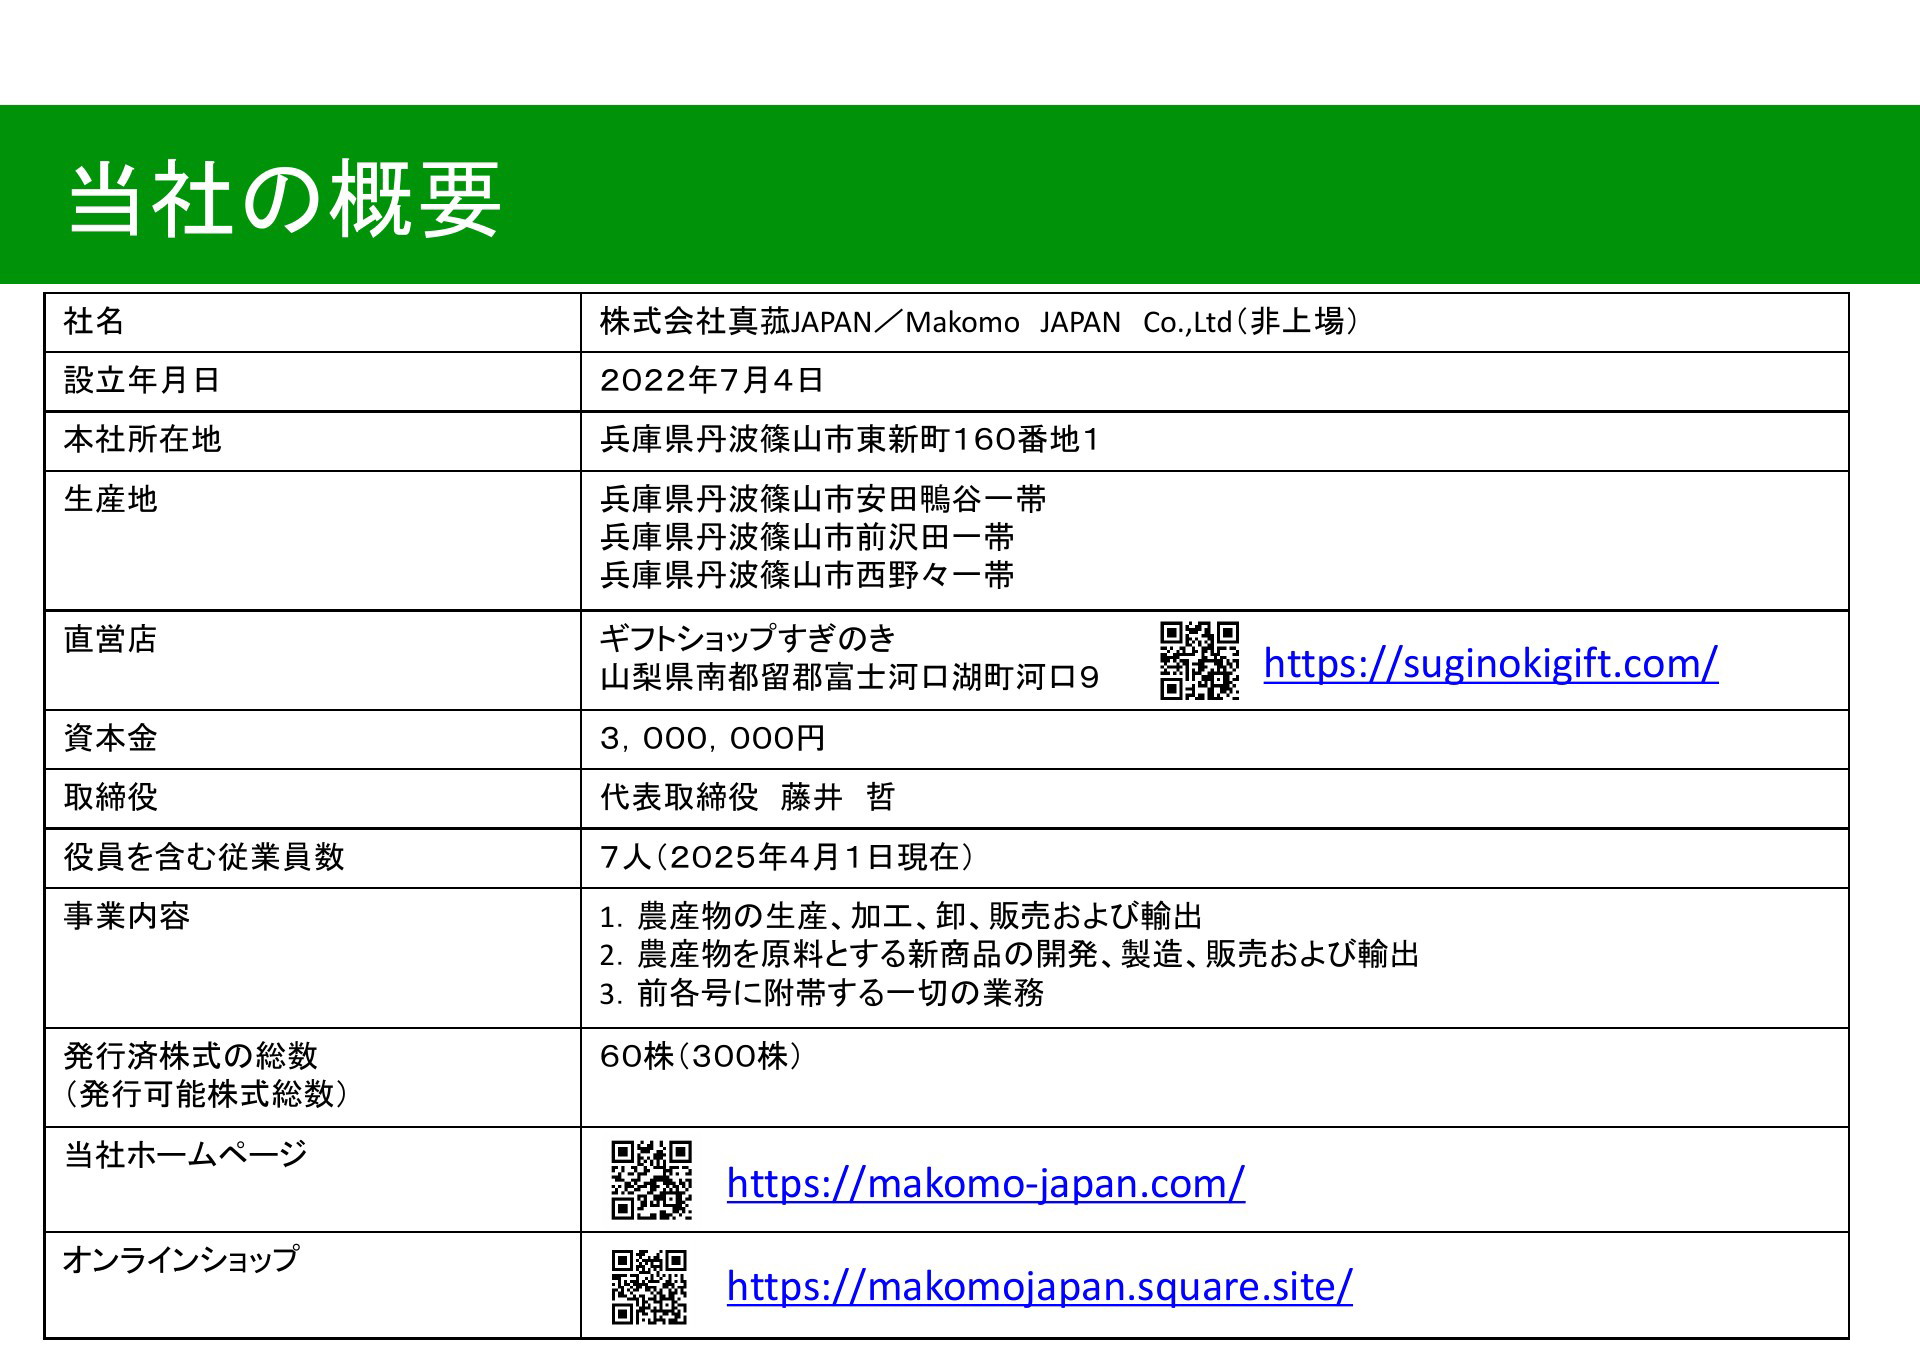
Task: Click the slide title 当社の概要
Action: 285,198
